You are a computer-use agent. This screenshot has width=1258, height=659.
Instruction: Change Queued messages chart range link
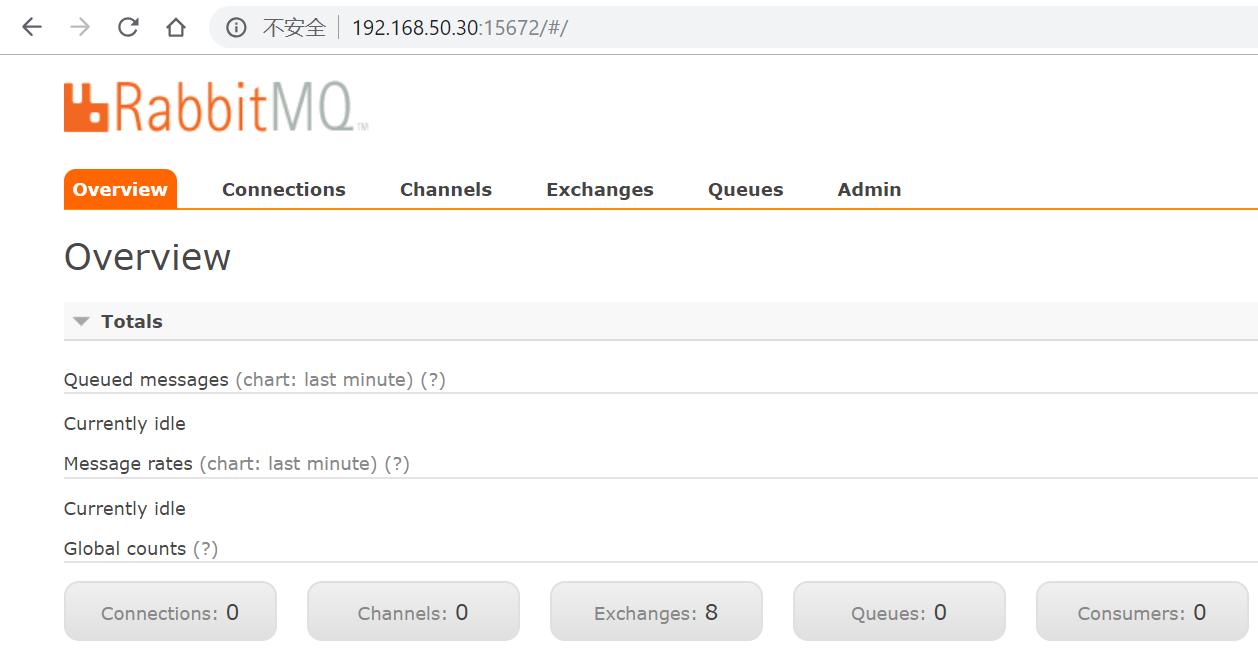tap(324, 380)
